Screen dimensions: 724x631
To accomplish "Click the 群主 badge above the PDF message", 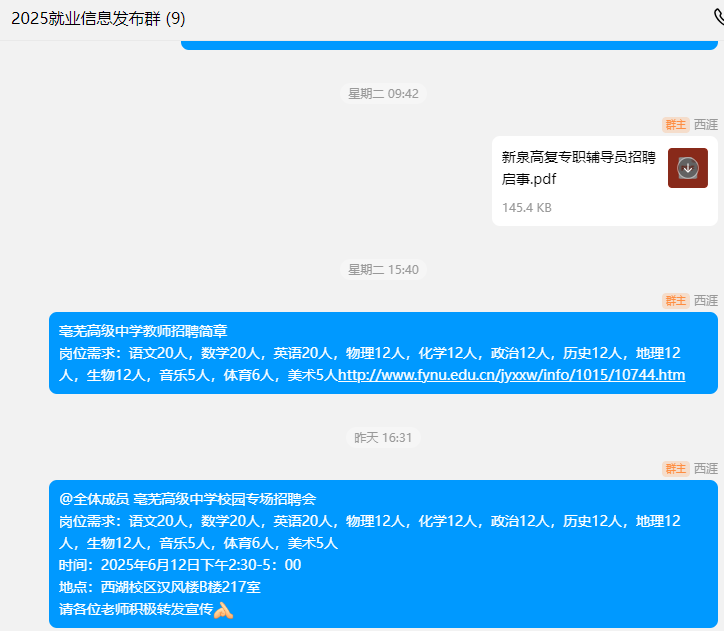I will [676, 125].
